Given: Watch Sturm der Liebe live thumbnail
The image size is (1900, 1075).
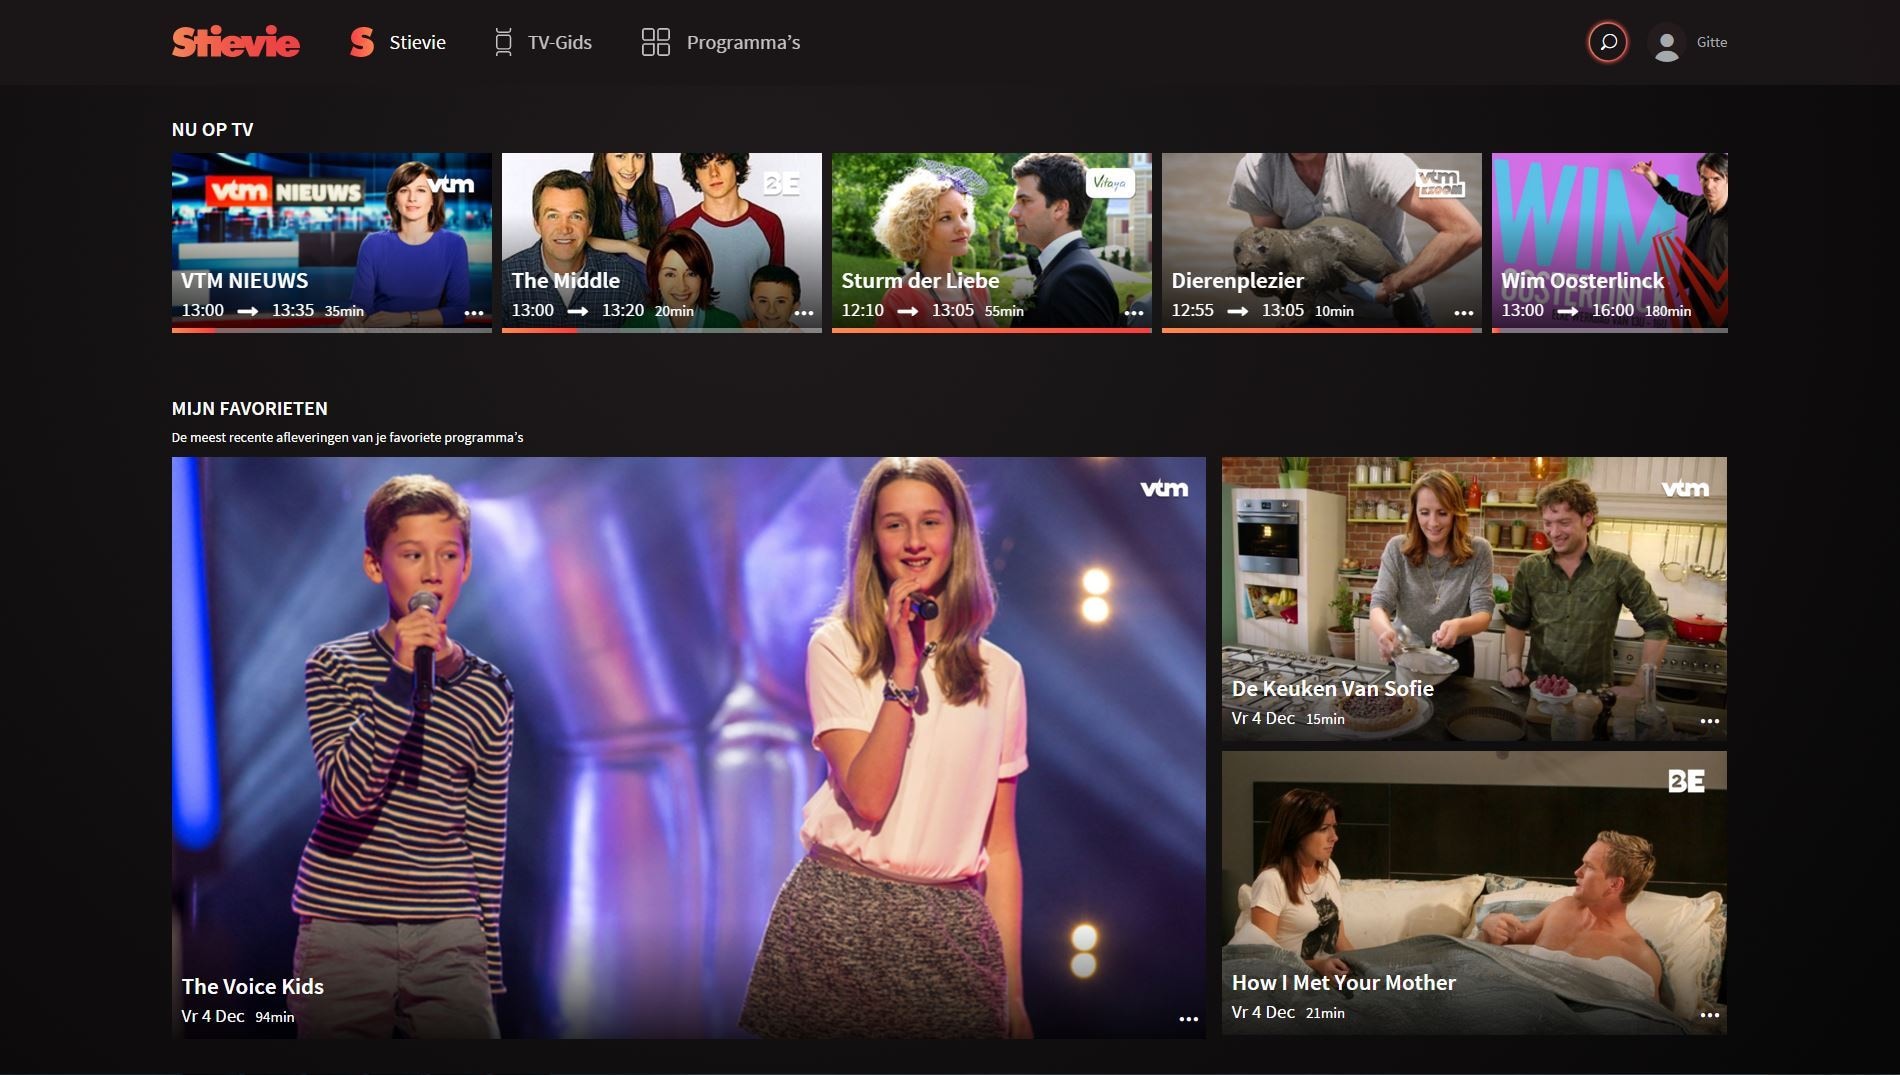Looking at the screenshot, I should pos(992,241).
